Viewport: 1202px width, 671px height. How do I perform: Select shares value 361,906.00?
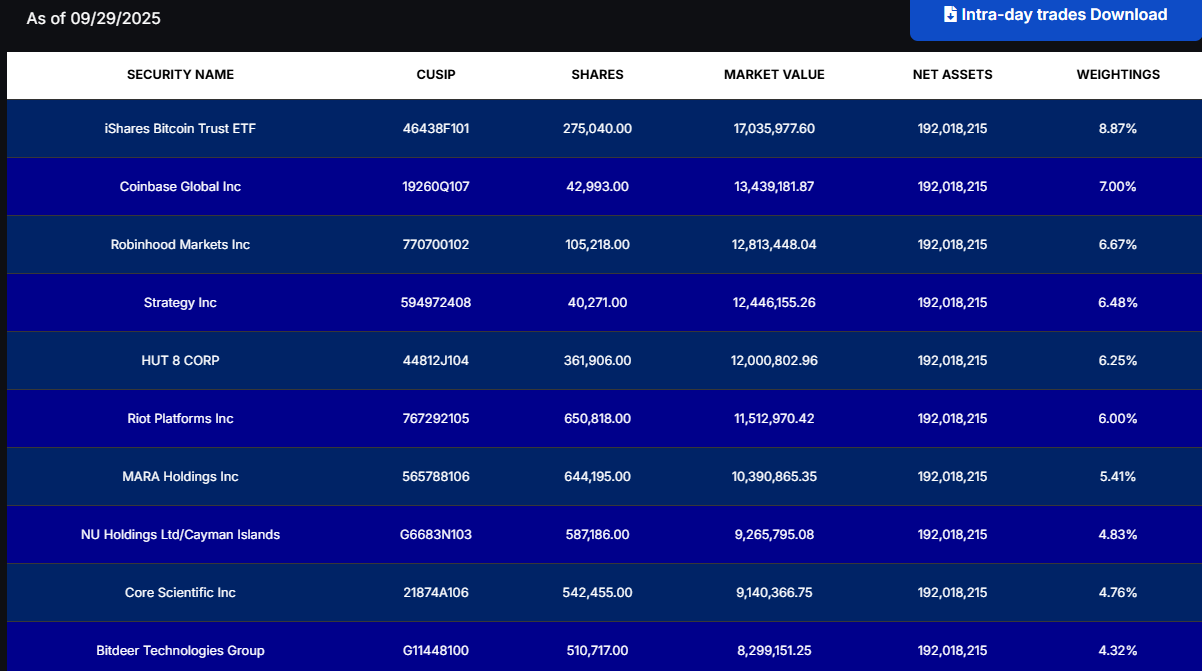pos(597,361)
